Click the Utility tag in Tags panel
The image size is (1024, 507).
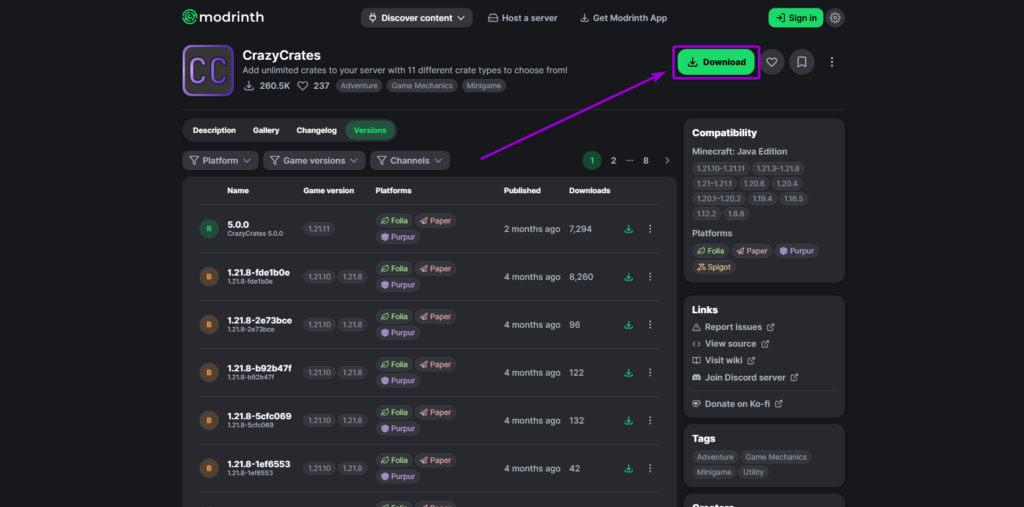(753, 472)
